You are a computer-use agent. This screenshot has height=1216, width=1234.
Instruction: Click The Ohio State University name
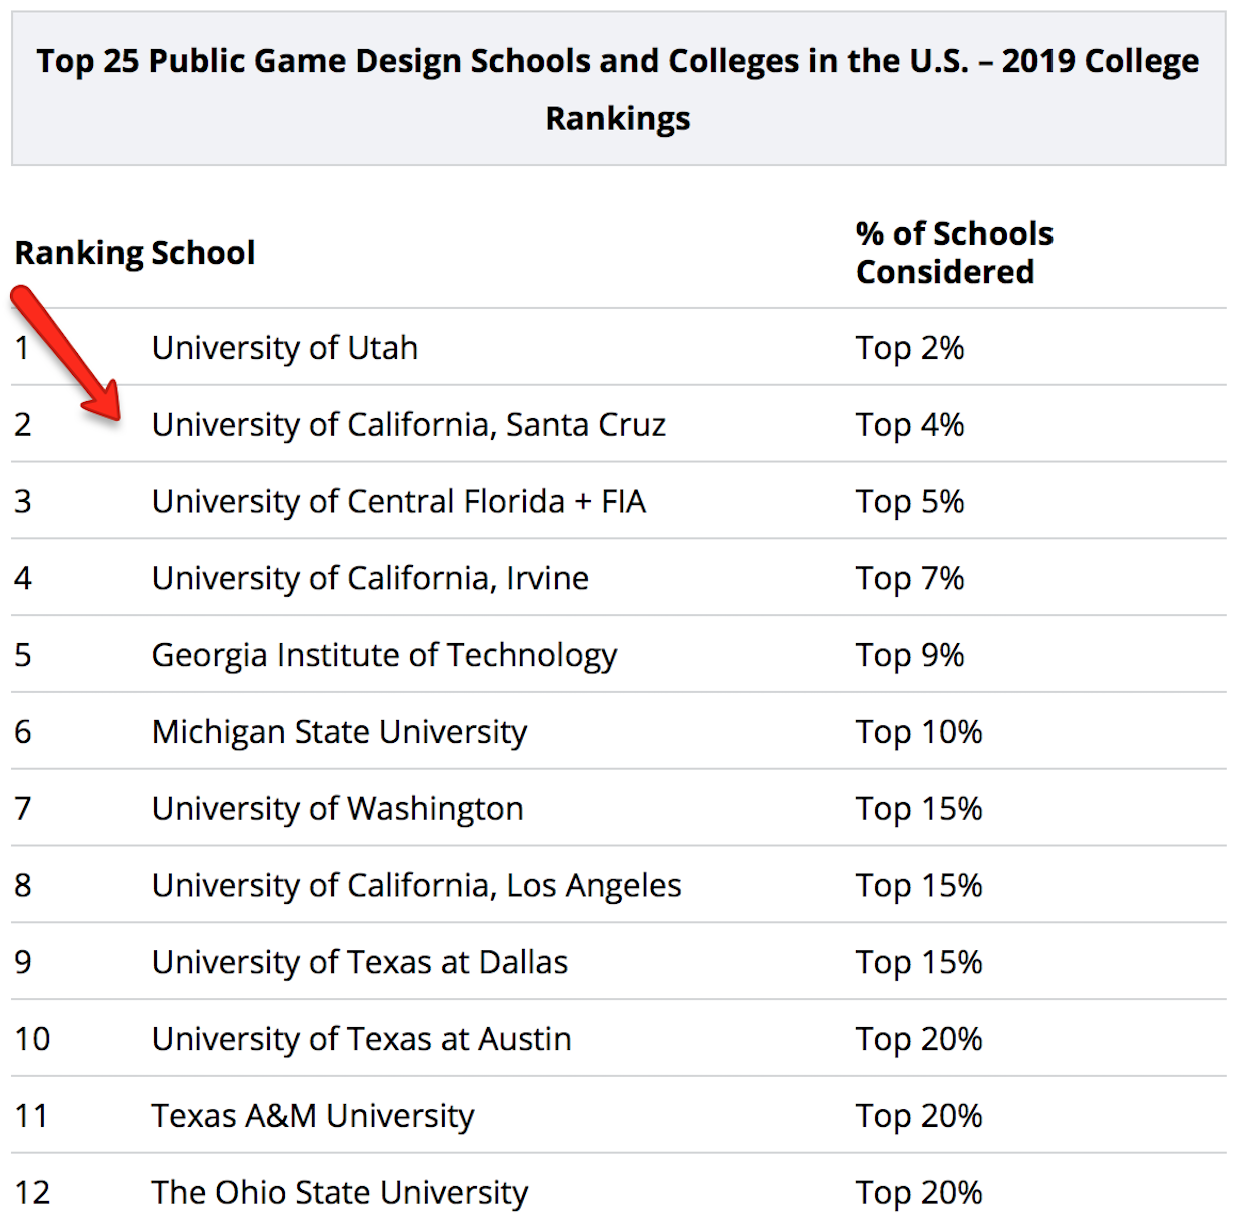(x=339, y=1192)
